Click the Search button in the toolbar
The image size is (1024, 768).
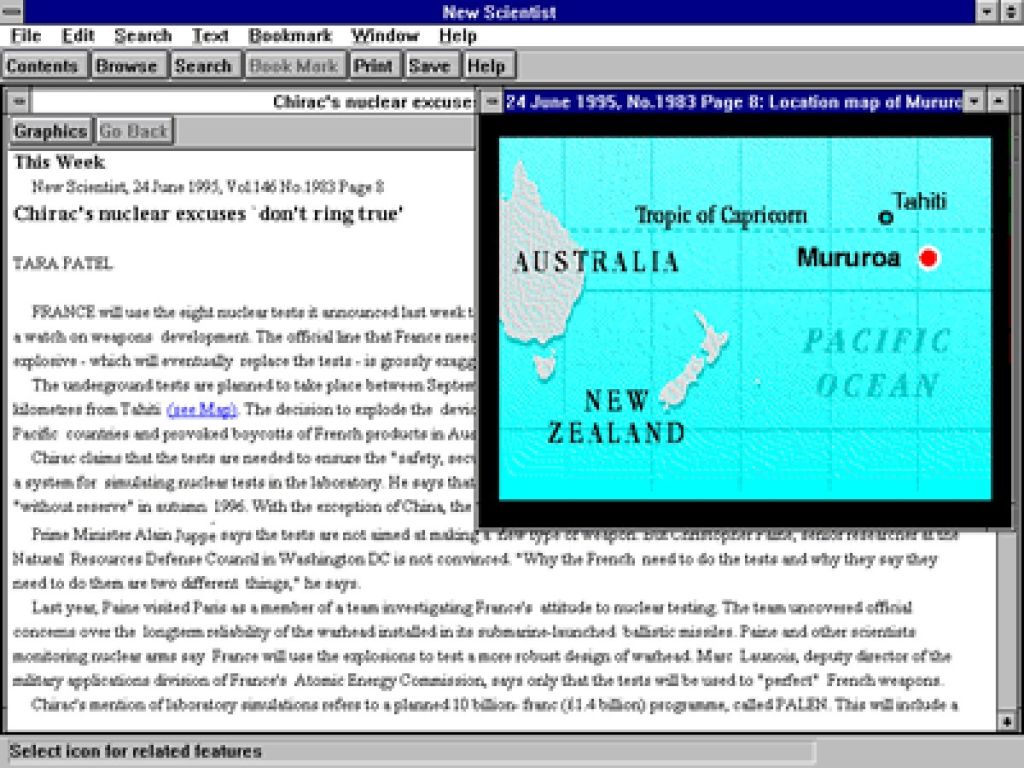pyautogui.click(x=202, y=66)
